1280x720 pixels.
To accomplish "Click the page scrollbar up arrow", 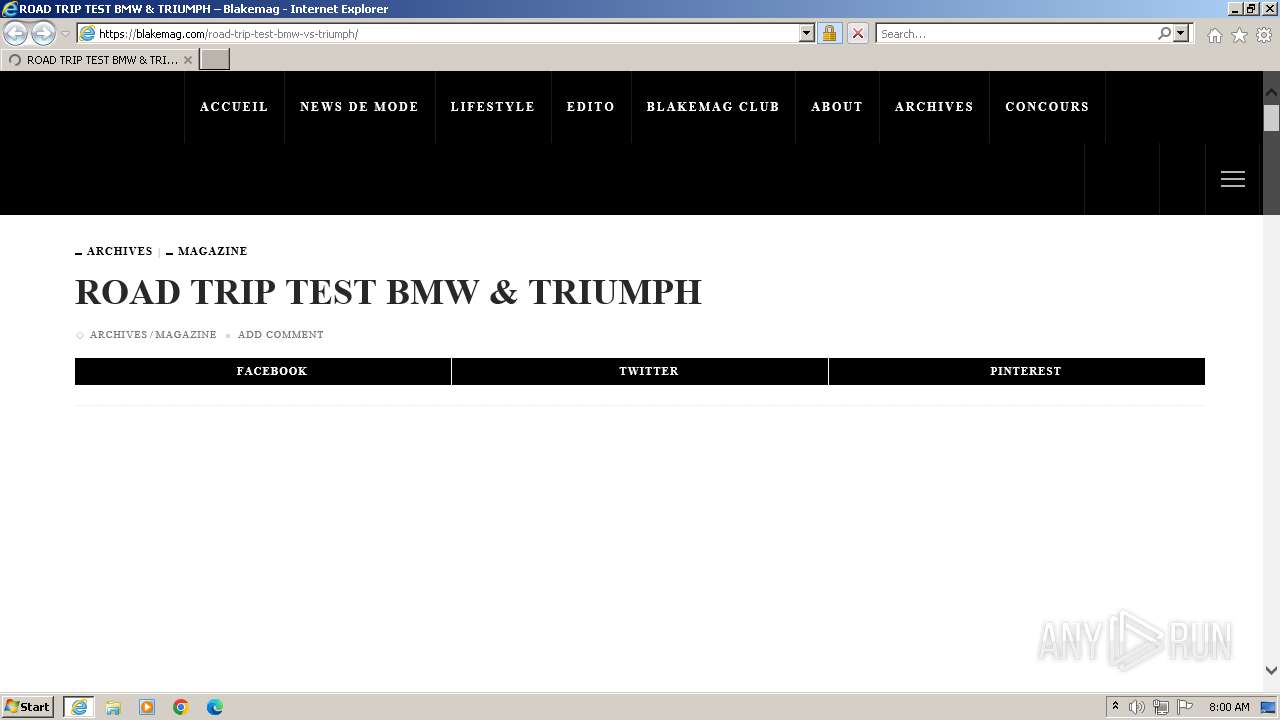I will [1271, 92].
